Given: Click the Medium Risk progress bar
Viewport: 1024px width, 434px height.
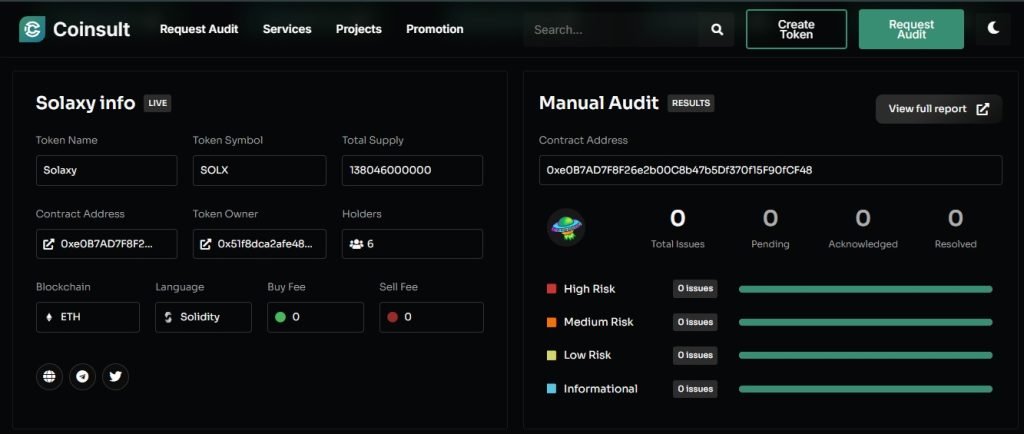Looking at the screenshot, I should 865,322.
